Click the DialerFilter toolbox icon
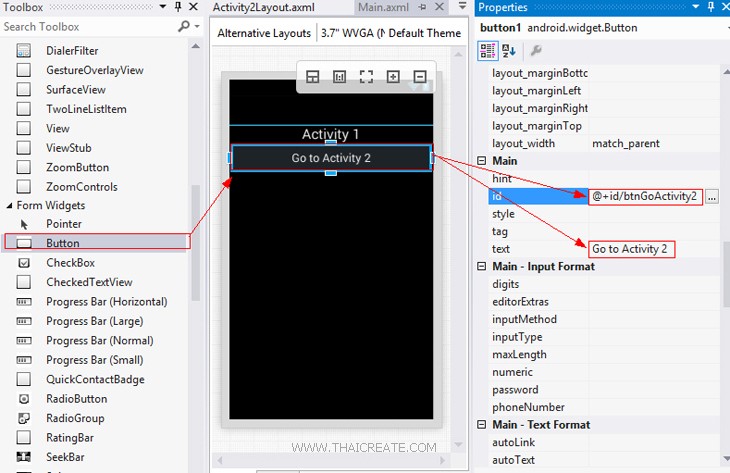Screen dimensions: 730x473 (x=23, y=50)
